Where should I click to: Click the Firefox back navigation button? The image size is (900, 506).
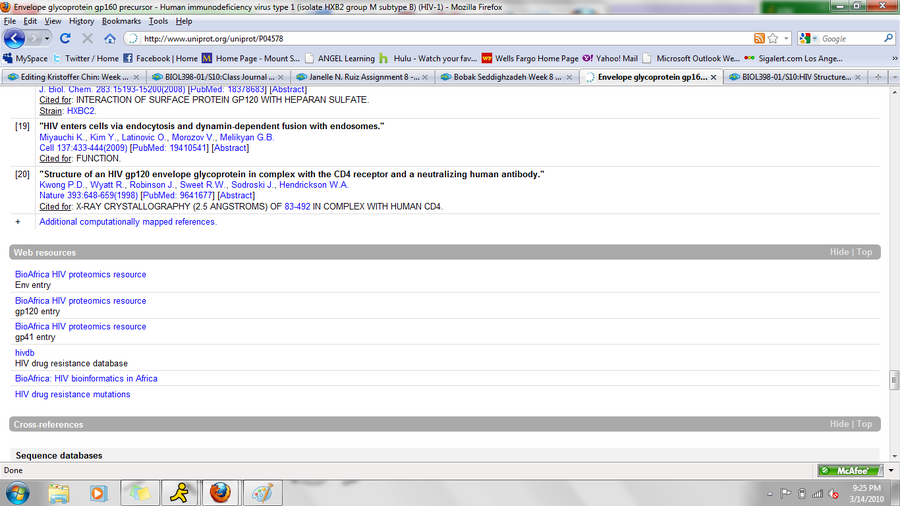tap(15, 38)
